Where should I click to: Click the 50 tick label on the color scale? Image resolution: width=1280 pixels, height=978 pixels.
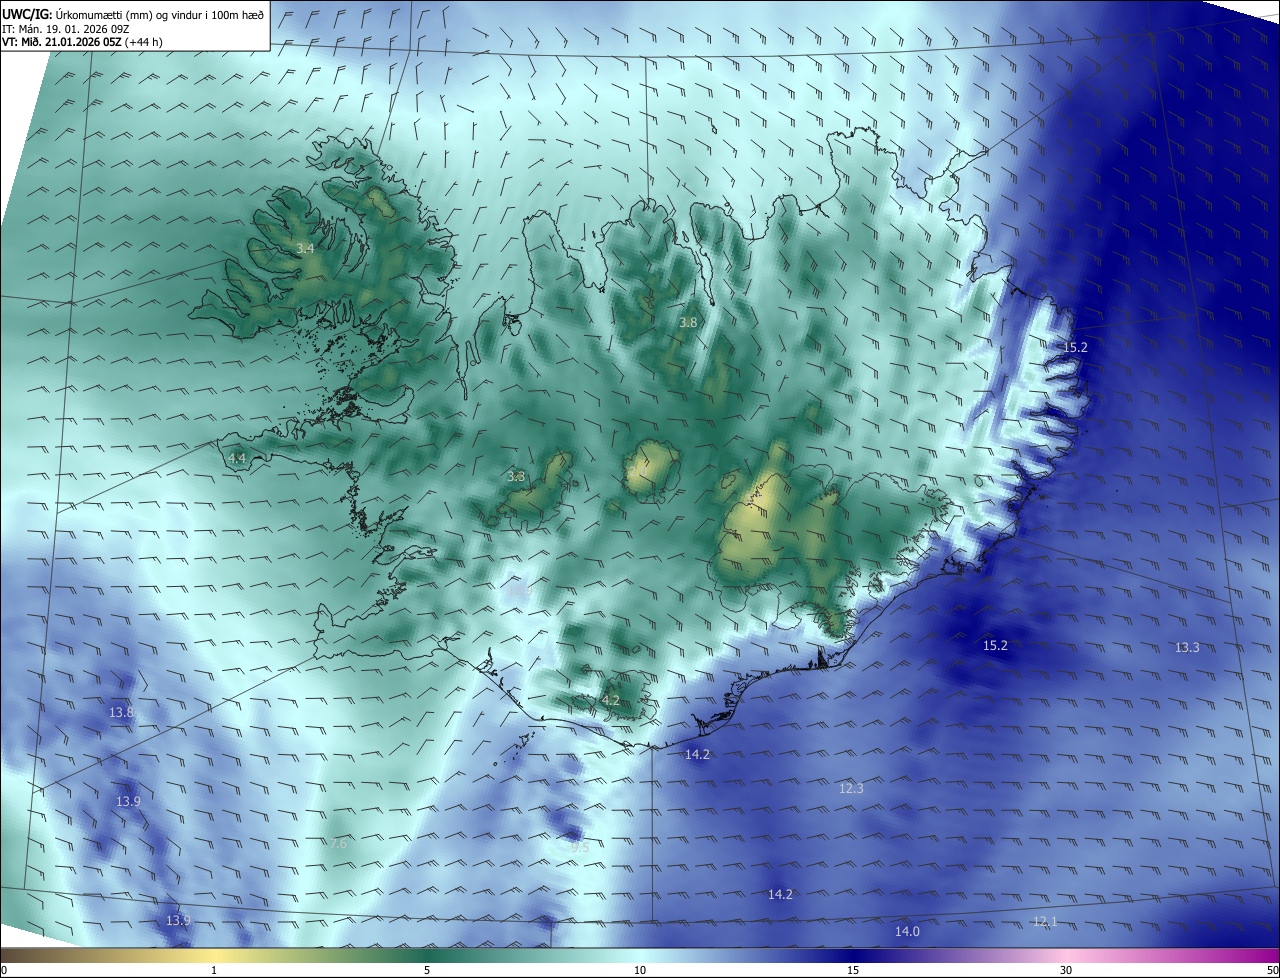pyautogui.click(x=1272, y=970)
